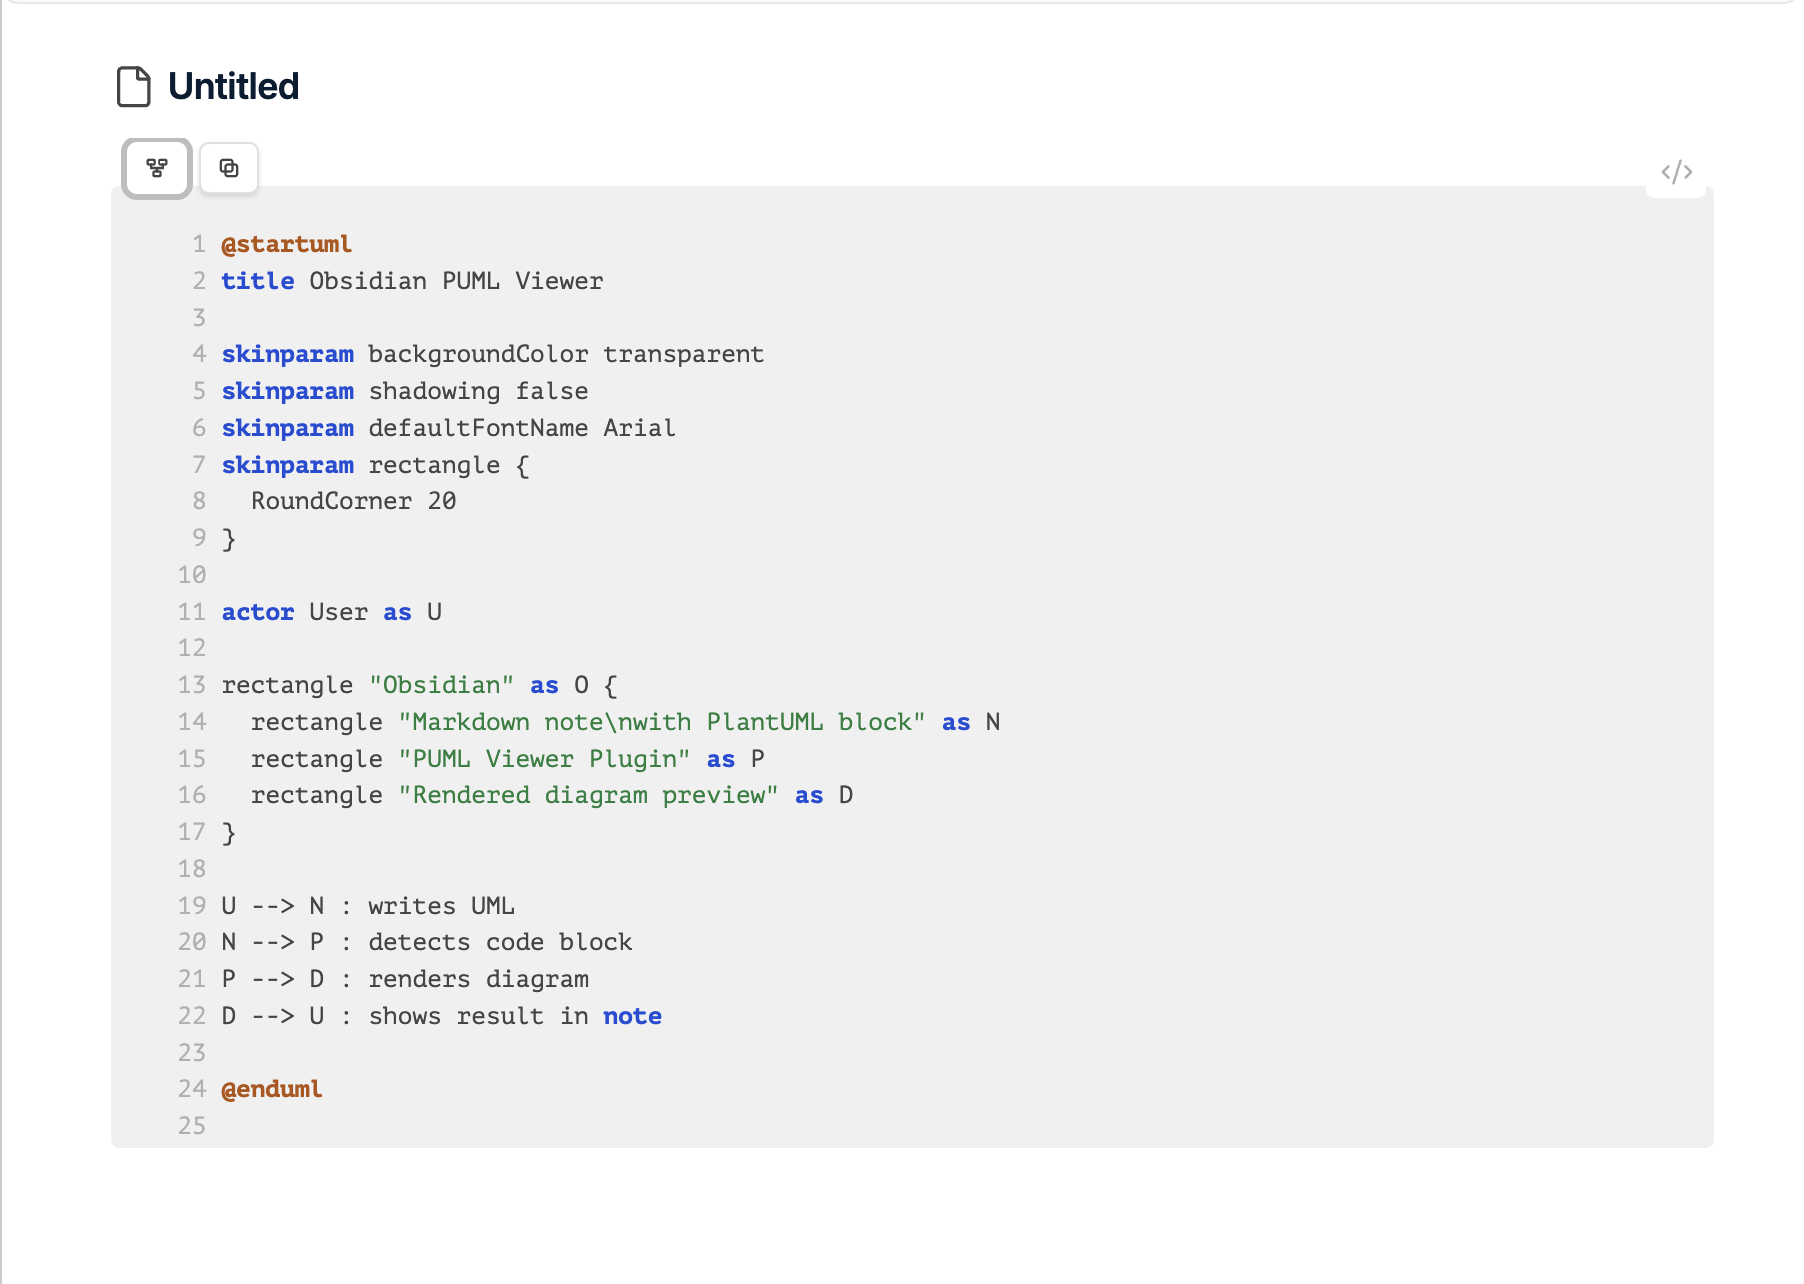Copy the PlantUML code block
The width and height of the screenshot is (1804, 1284).
(229, 168)
